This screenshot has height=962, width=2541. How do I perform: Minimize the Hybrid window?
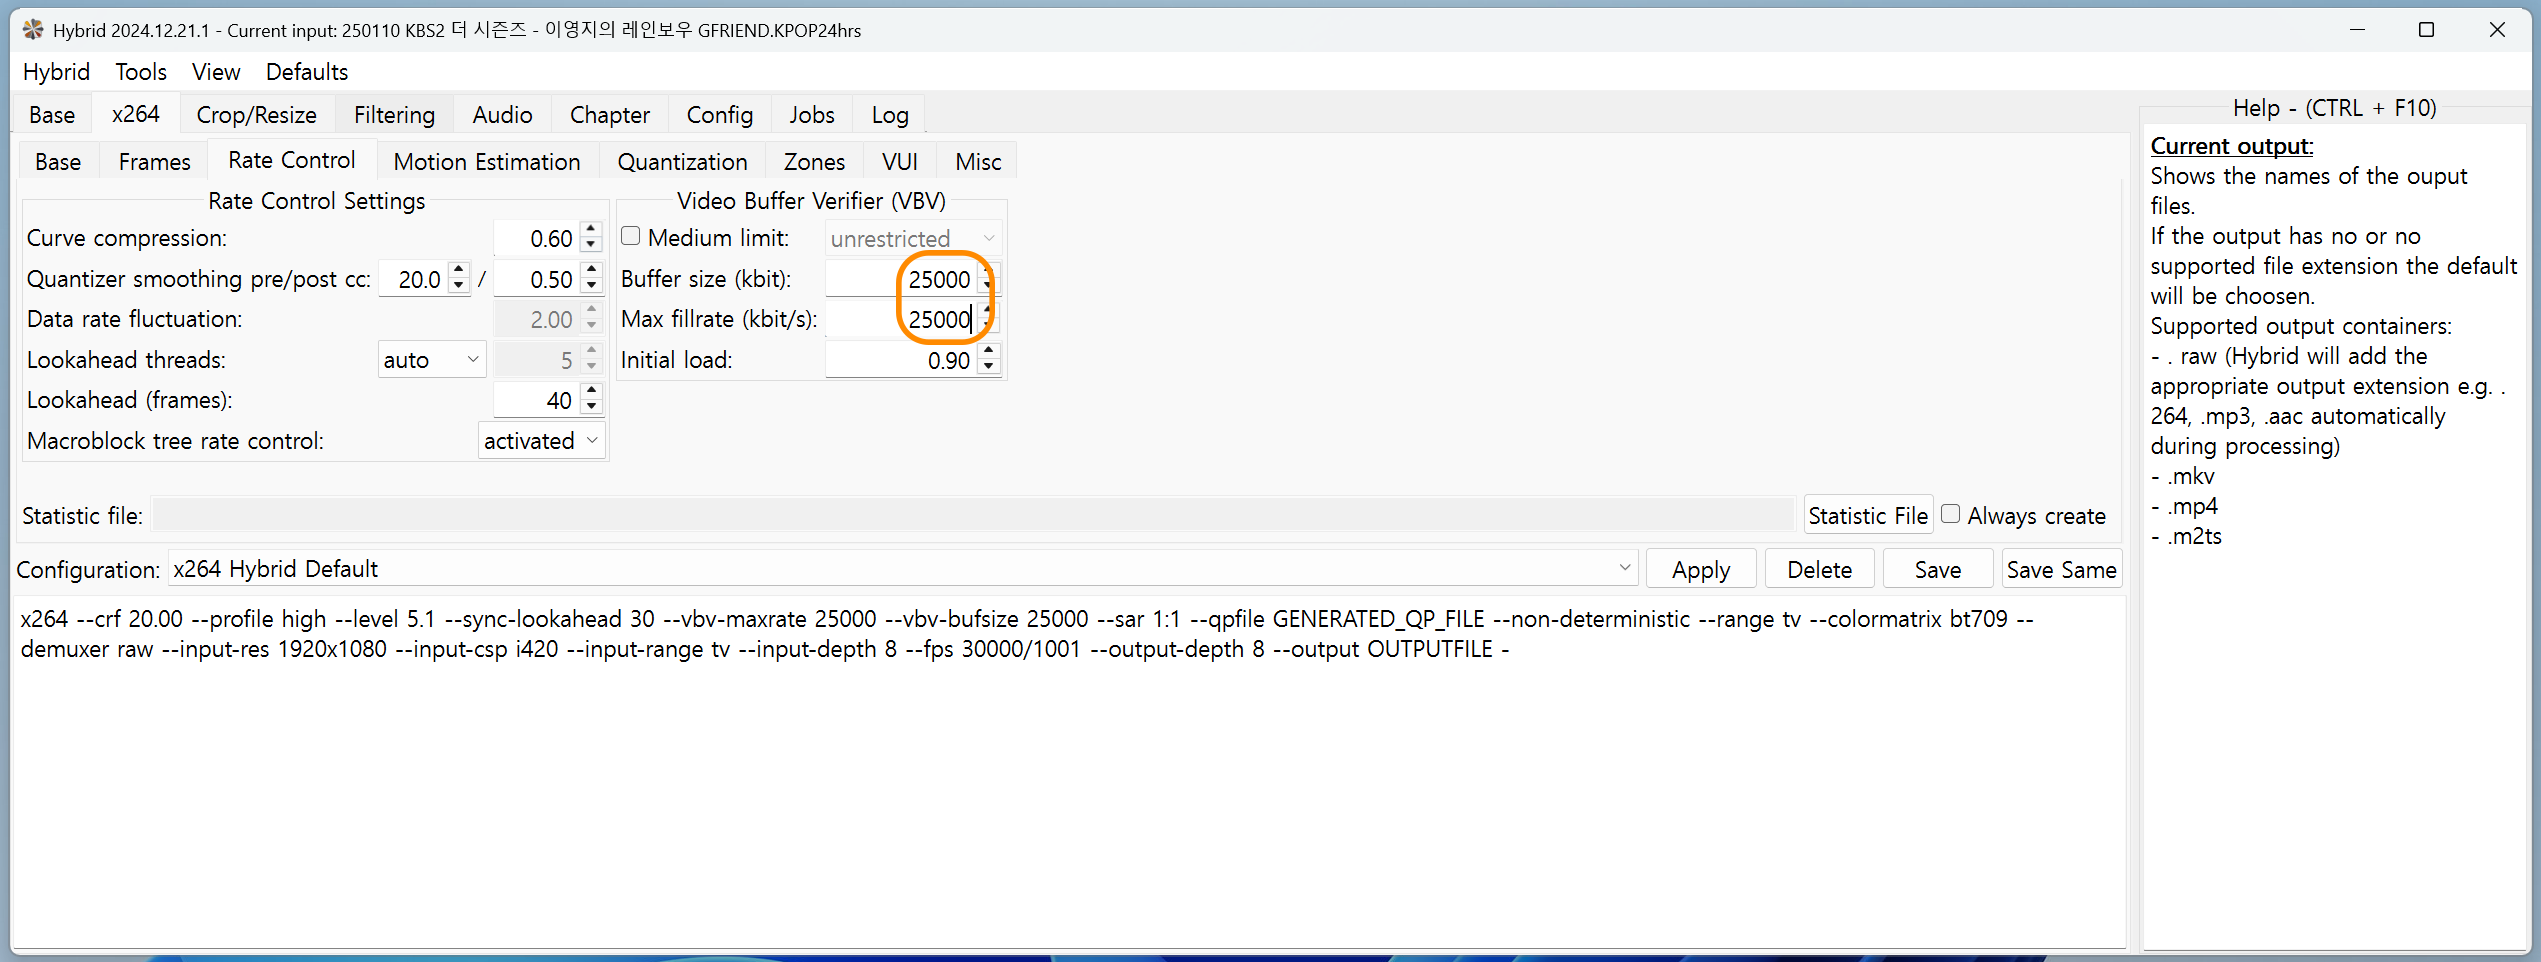pyautogui.click(x=2357, y=30)
